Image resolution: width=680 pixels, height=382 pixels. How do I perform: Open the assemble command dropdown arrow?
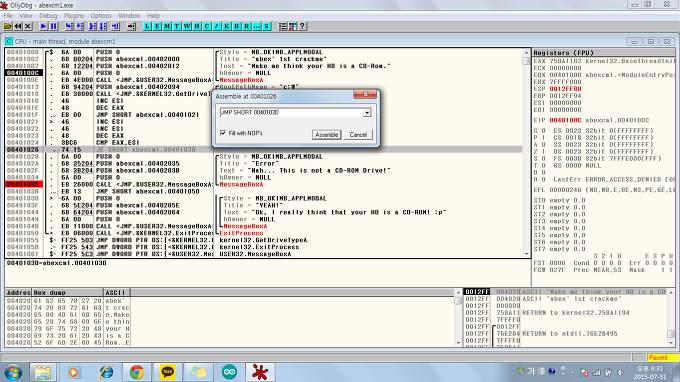pyautogui.click(x=367, y=113)
